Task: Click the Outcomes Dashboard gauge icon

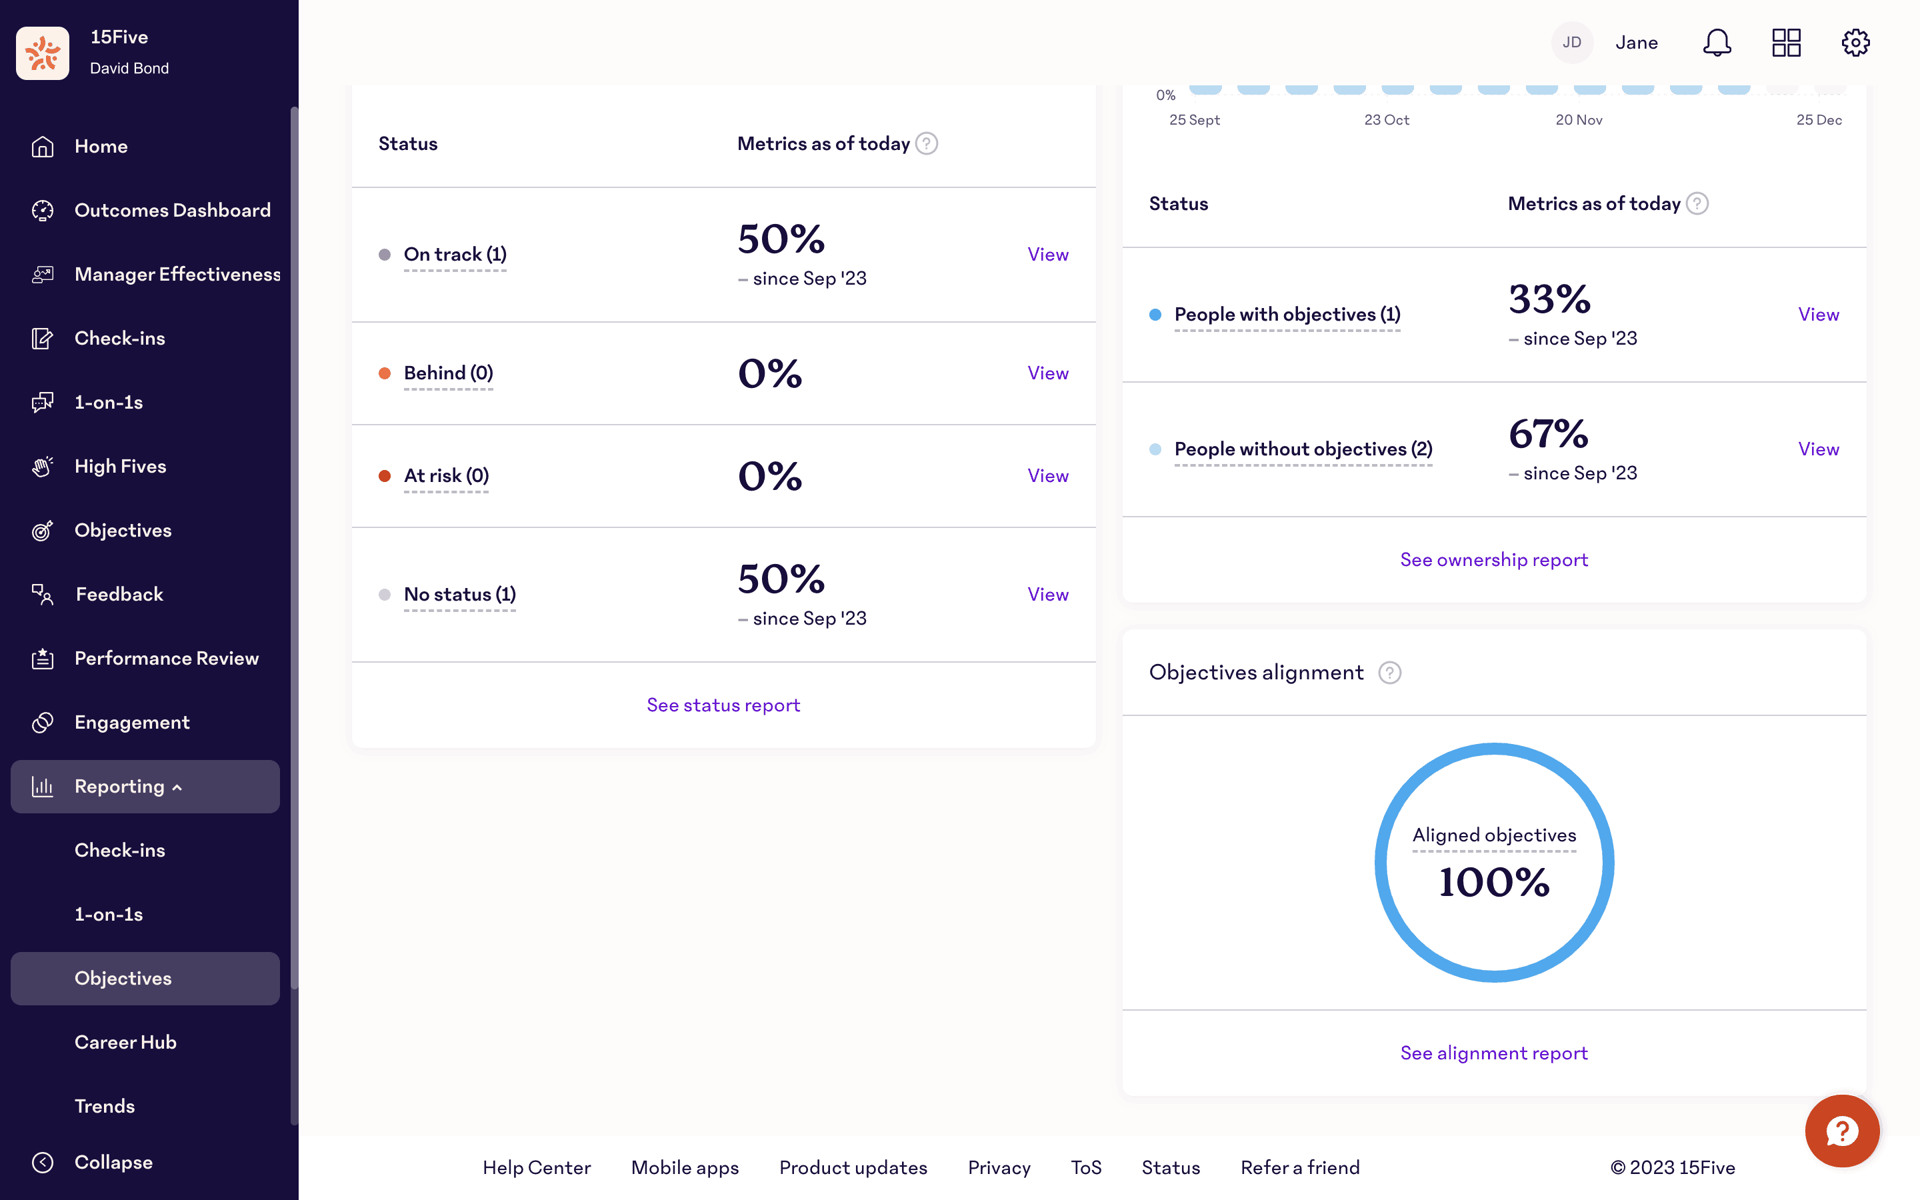Action: (x=42, y=210)
